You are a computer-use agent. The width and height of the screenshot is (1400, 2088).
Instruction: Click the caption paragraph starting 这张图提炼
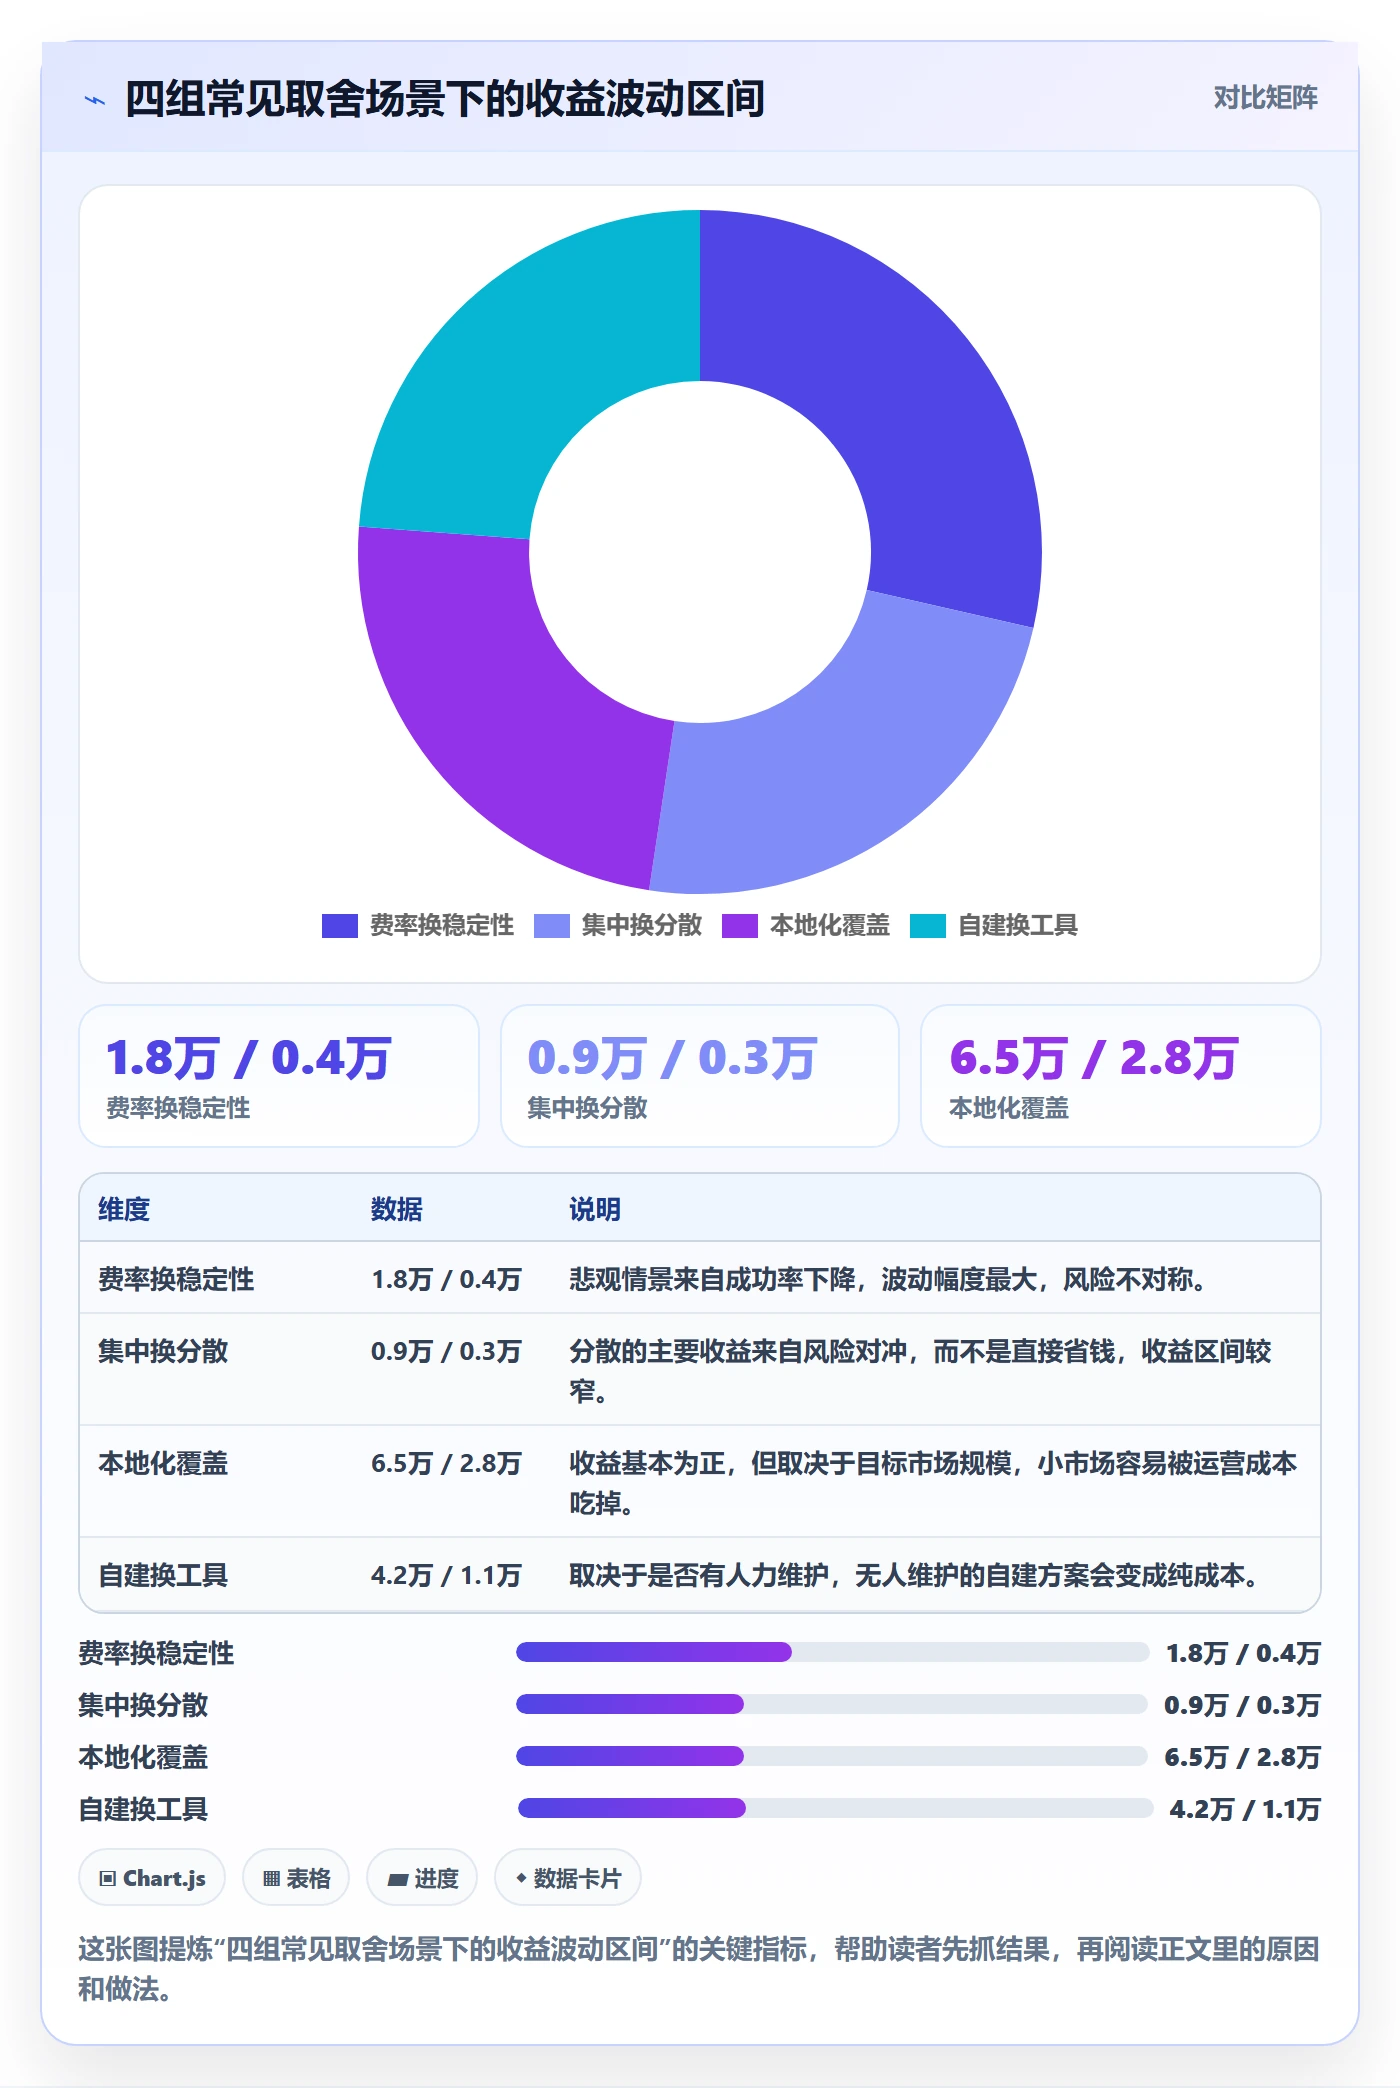pos(699,1968)
